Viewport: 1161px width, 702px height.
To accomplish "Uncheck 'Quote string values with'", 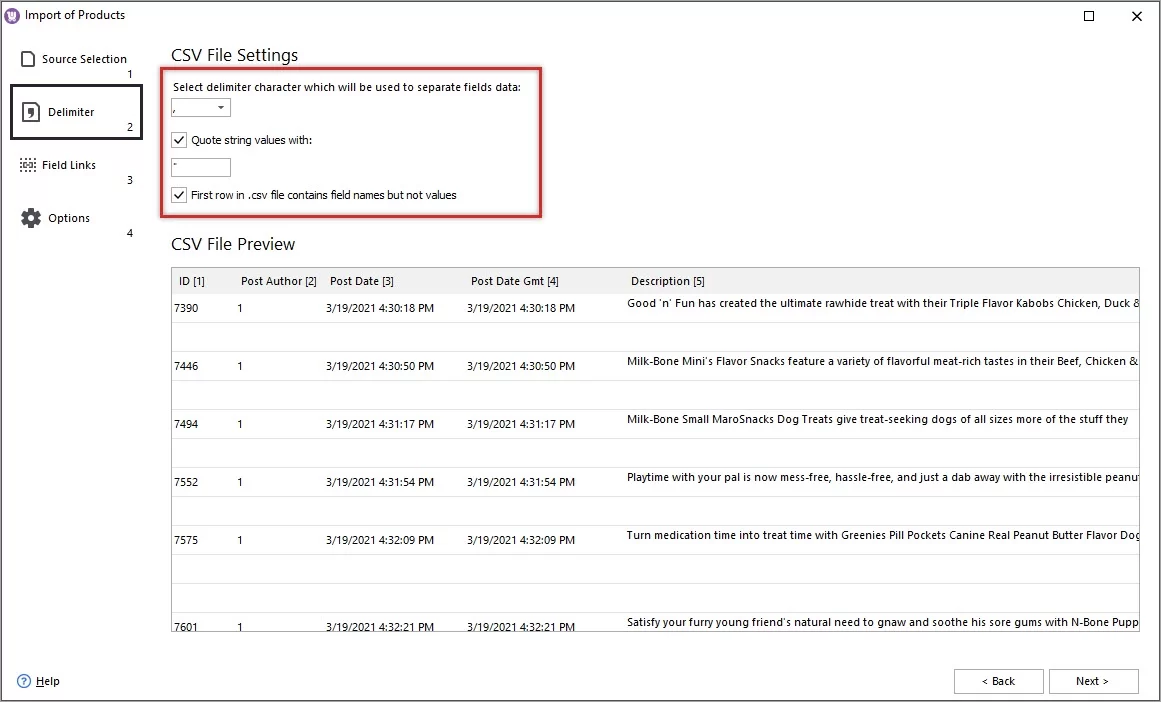I will (178, 140).
